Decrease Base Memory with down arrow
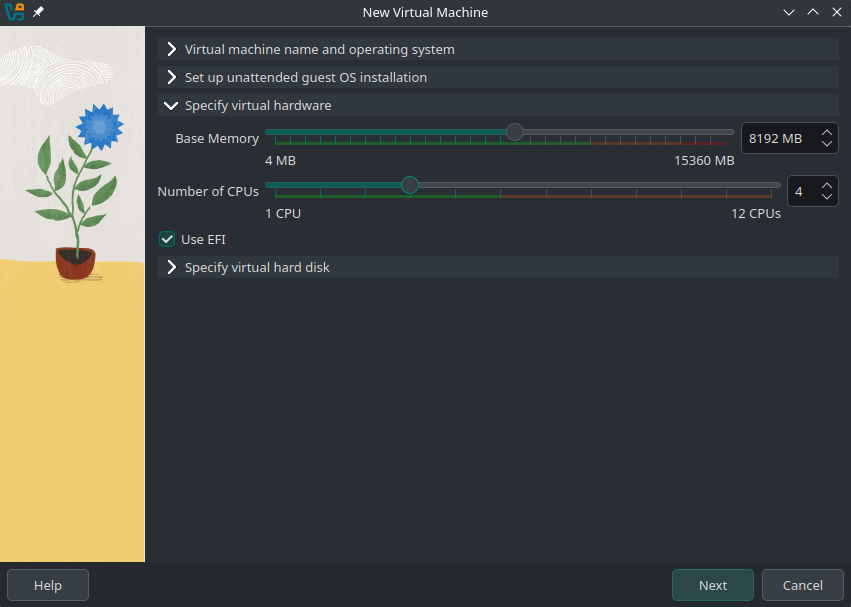Viewport: 851px width, 607px height. 827,144
